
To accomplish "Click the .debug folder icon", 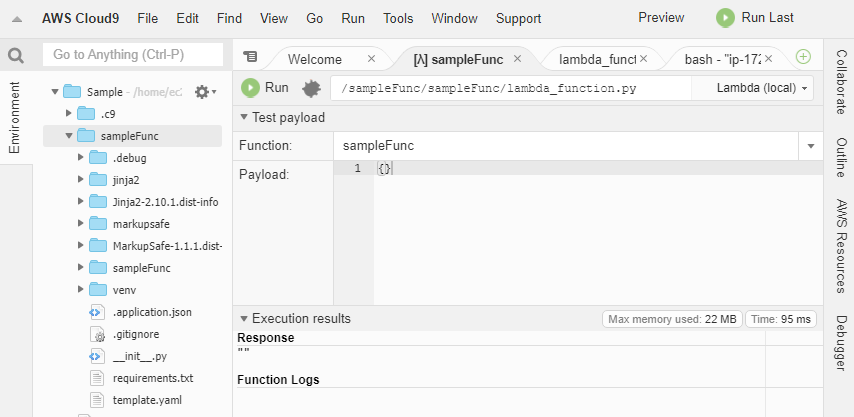I will (98, 158).
